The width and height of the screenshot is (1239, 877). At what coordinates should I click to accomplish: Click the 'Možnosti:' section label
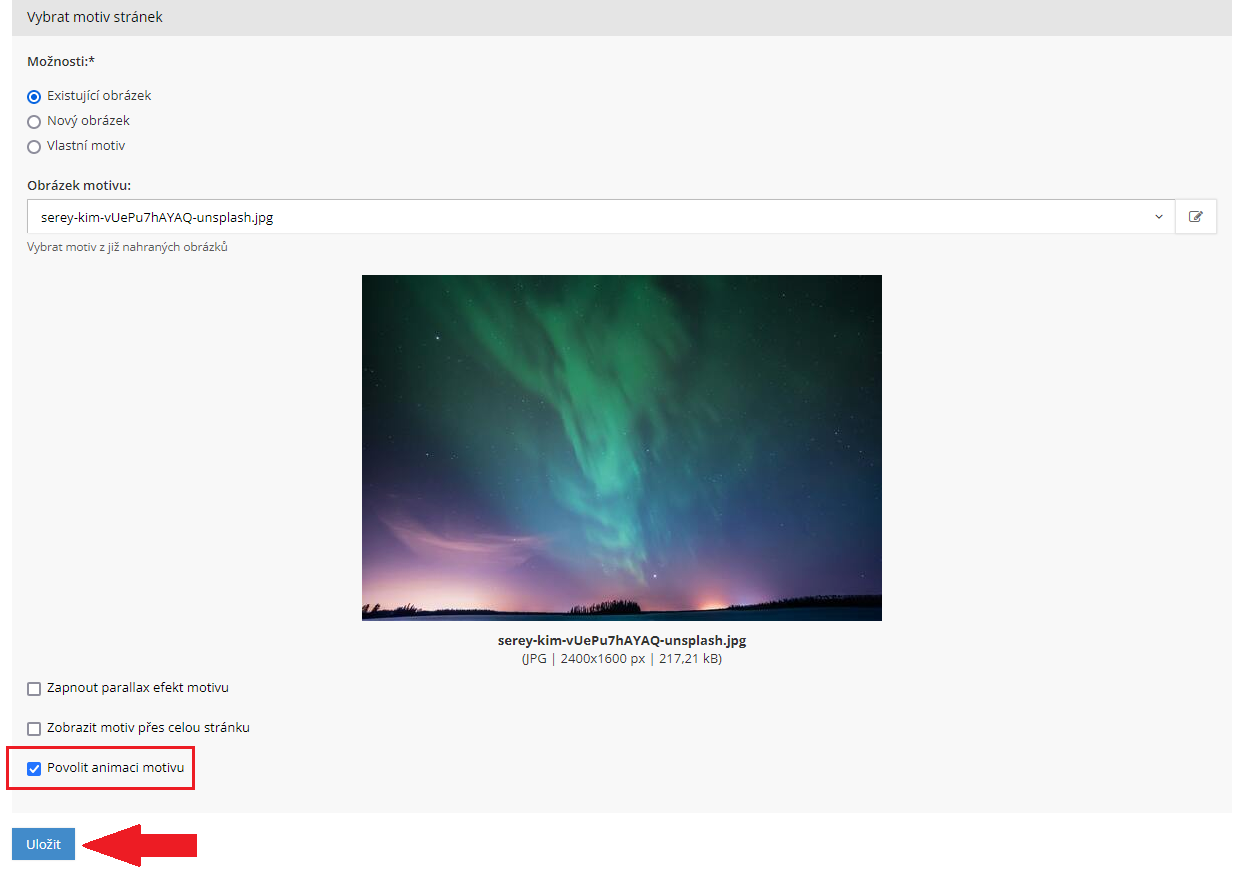click(60, 61)
